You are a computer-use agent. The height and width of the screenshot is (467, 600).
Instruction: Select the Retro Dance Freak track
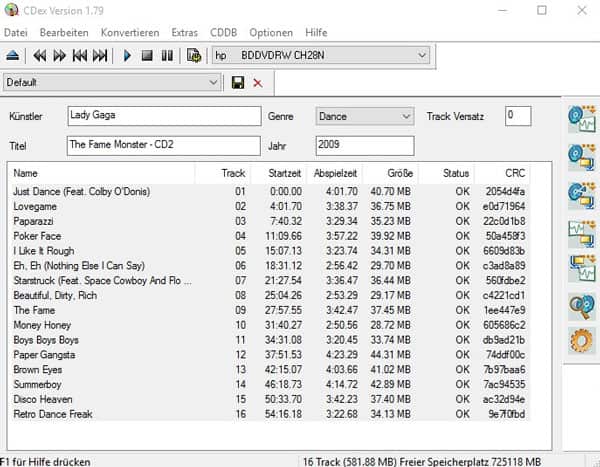pyautogui.click(x=269, y=414)
